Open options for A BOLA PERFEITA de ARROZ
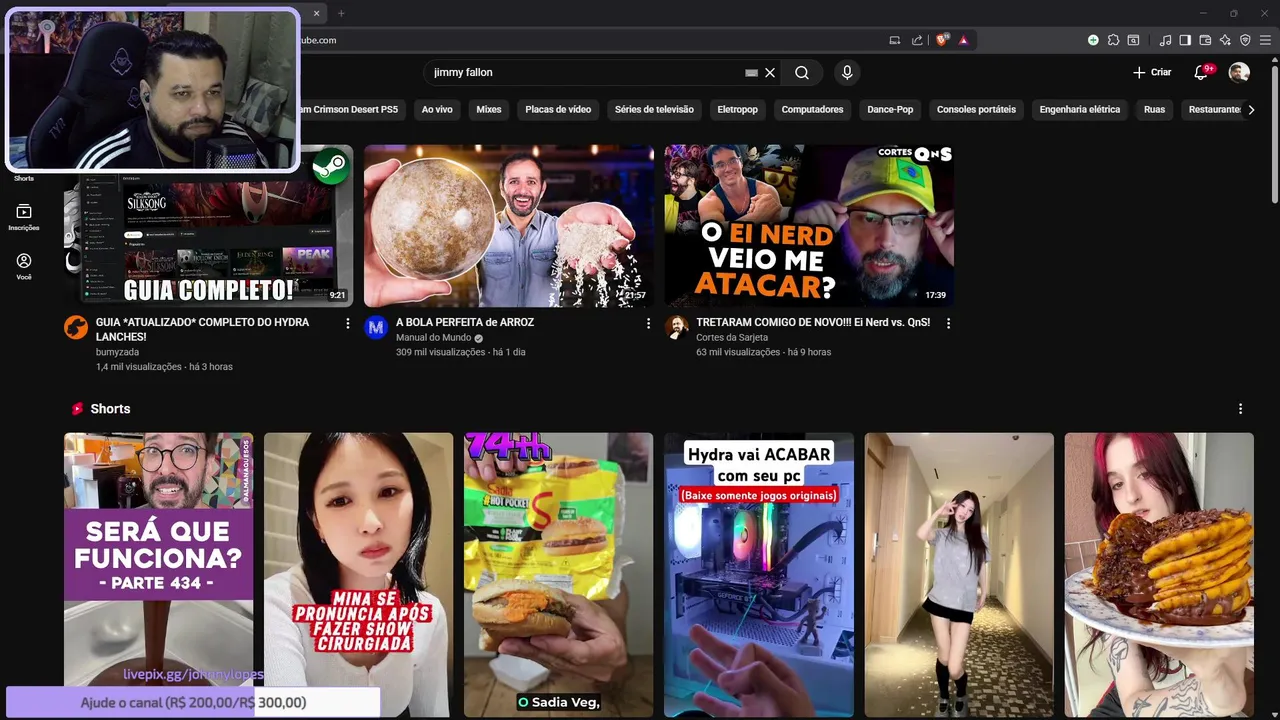The width and height of the screenshot is (1280, 720). click(x=648, y=323)
